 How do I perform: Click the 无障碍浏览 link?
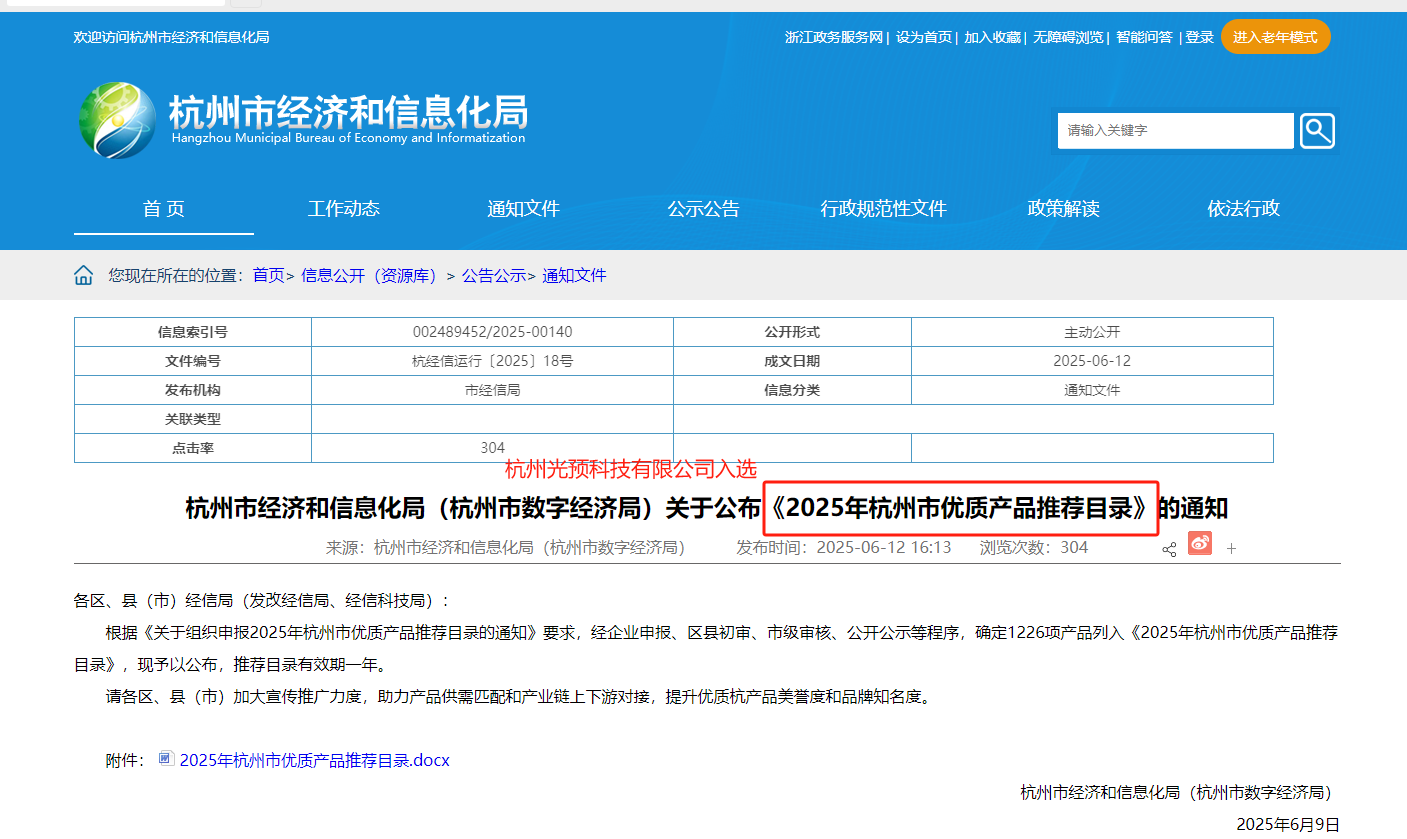(1068, 37)
